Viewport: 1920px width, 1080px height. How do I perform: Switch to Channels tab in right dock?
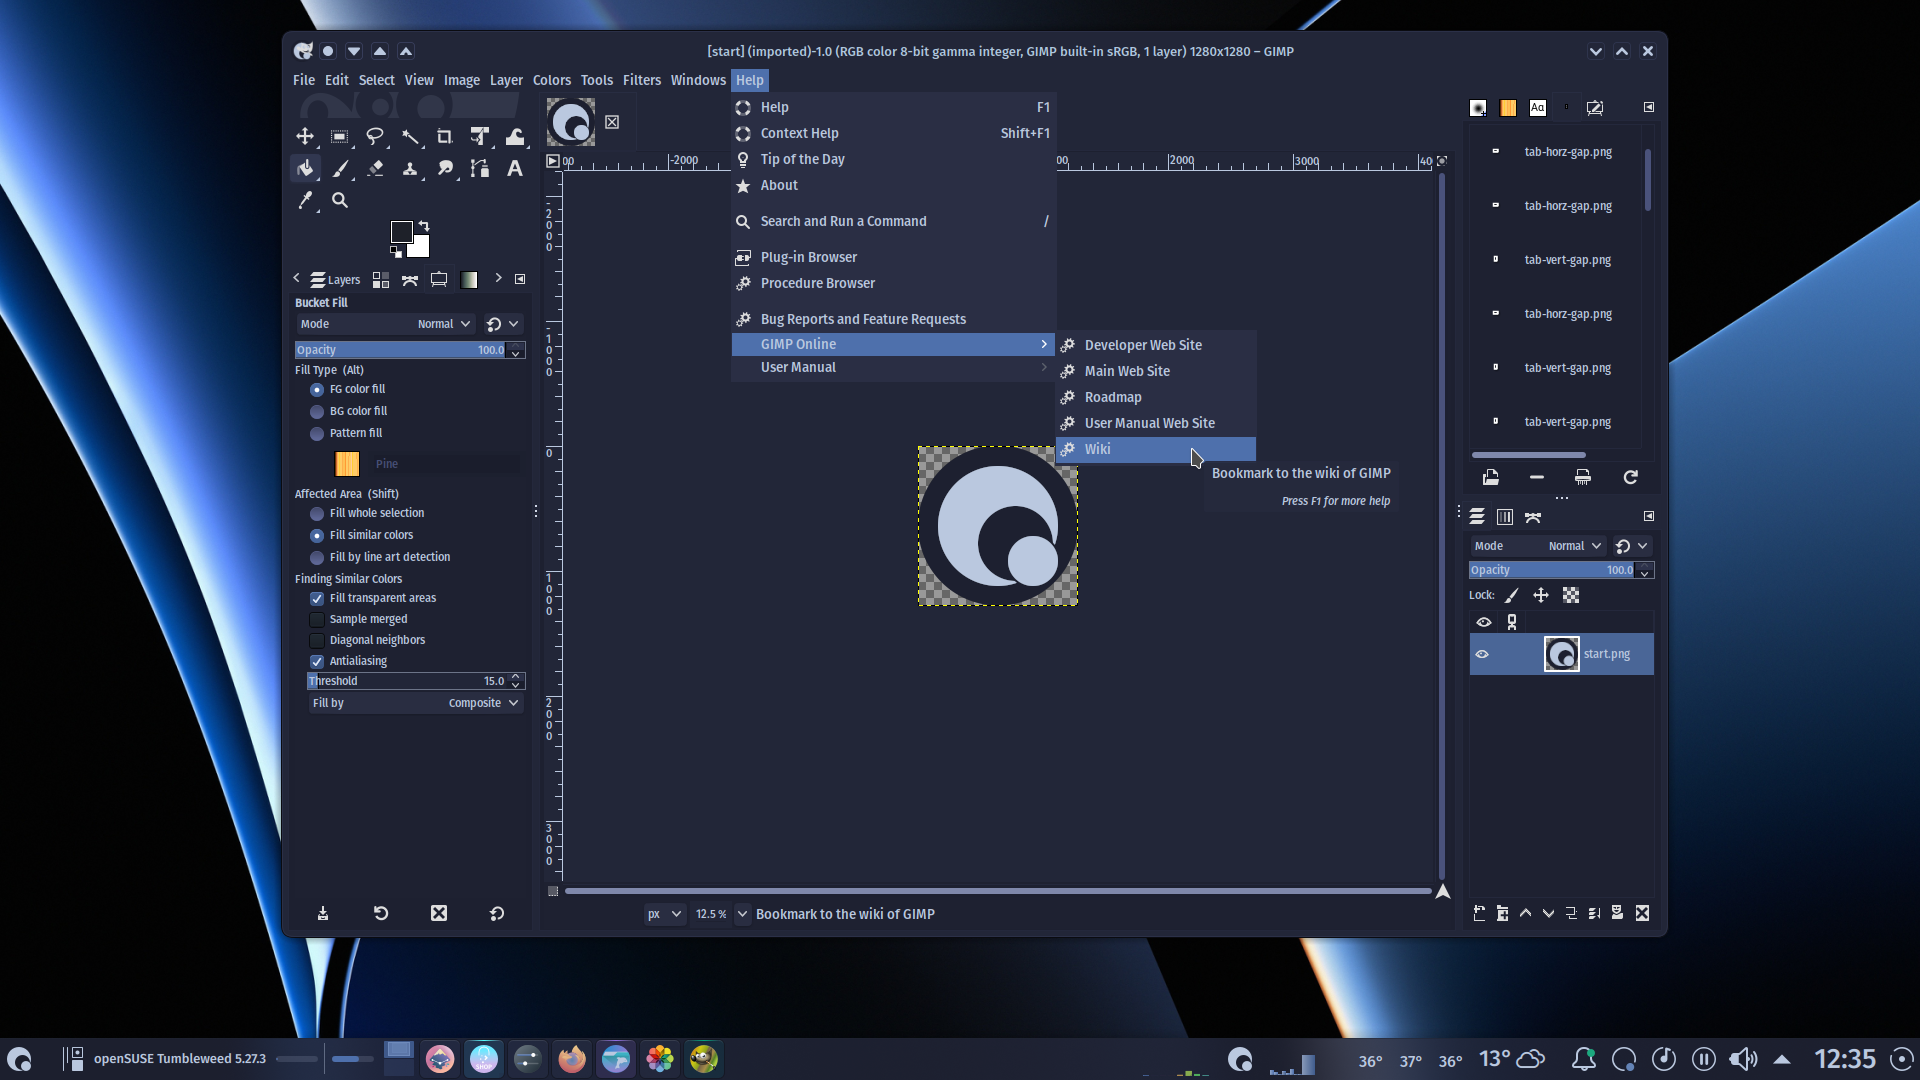[1505, 517]
